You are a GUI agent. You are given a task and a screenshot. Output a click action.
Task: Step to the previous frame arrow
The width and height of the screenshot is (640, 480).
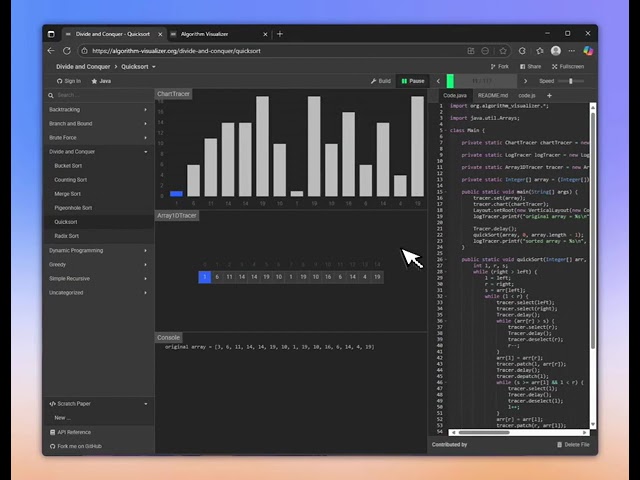click(438, 81)
